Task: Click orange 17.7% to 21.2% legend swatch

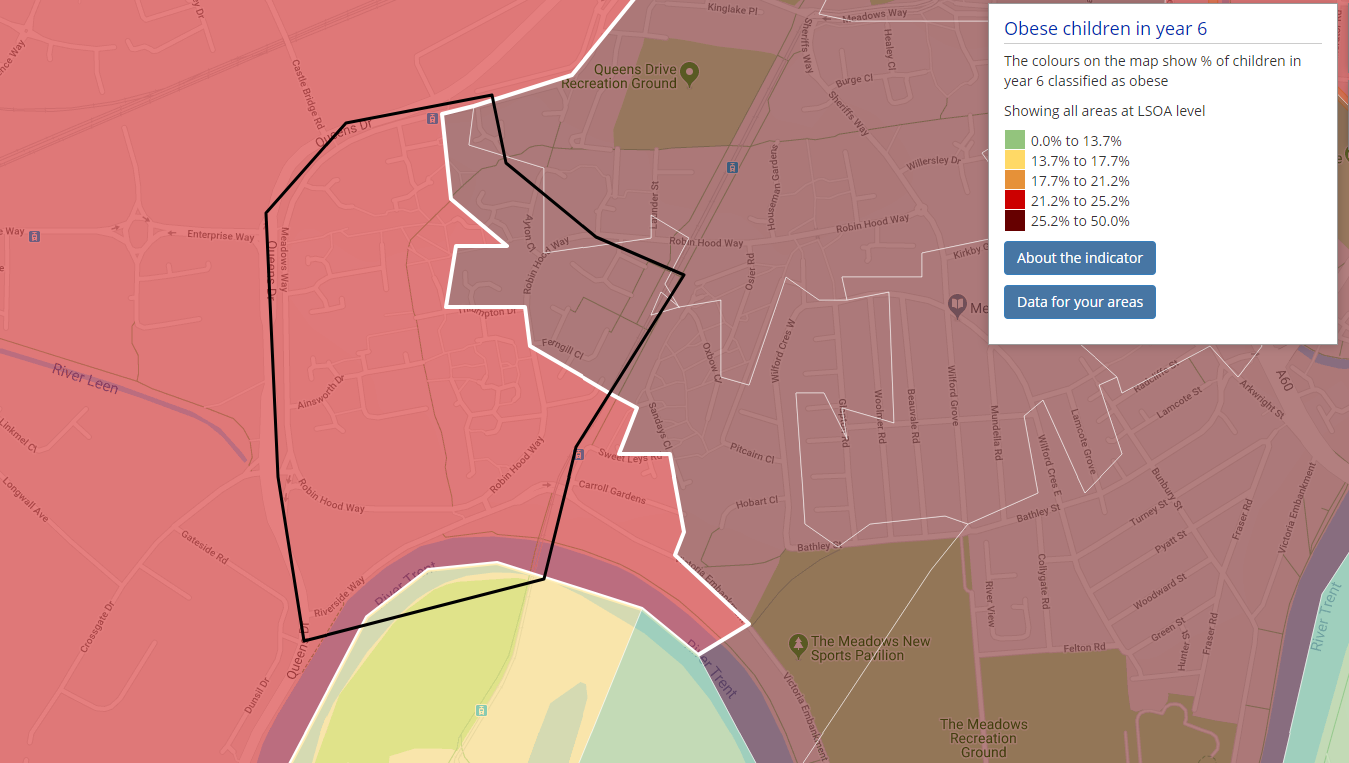Action: (x=1014, y=181)
